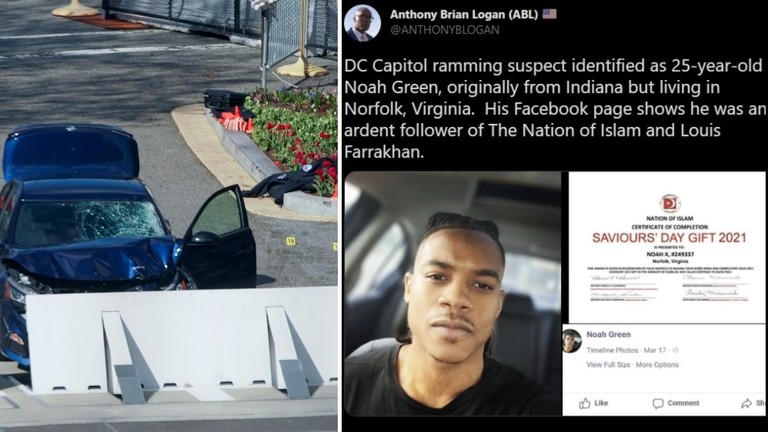
Task: Select View Full Size
Action: pos(608,365)
